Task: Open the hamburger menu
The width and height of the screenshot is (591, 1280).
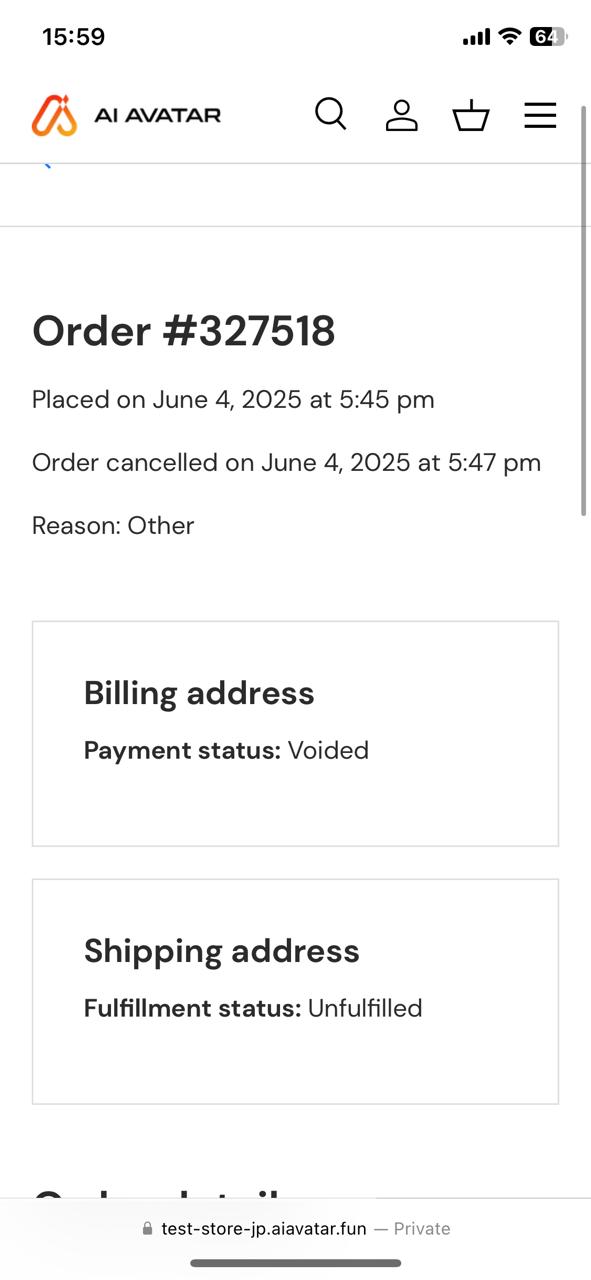Action: tap(540, 116)
